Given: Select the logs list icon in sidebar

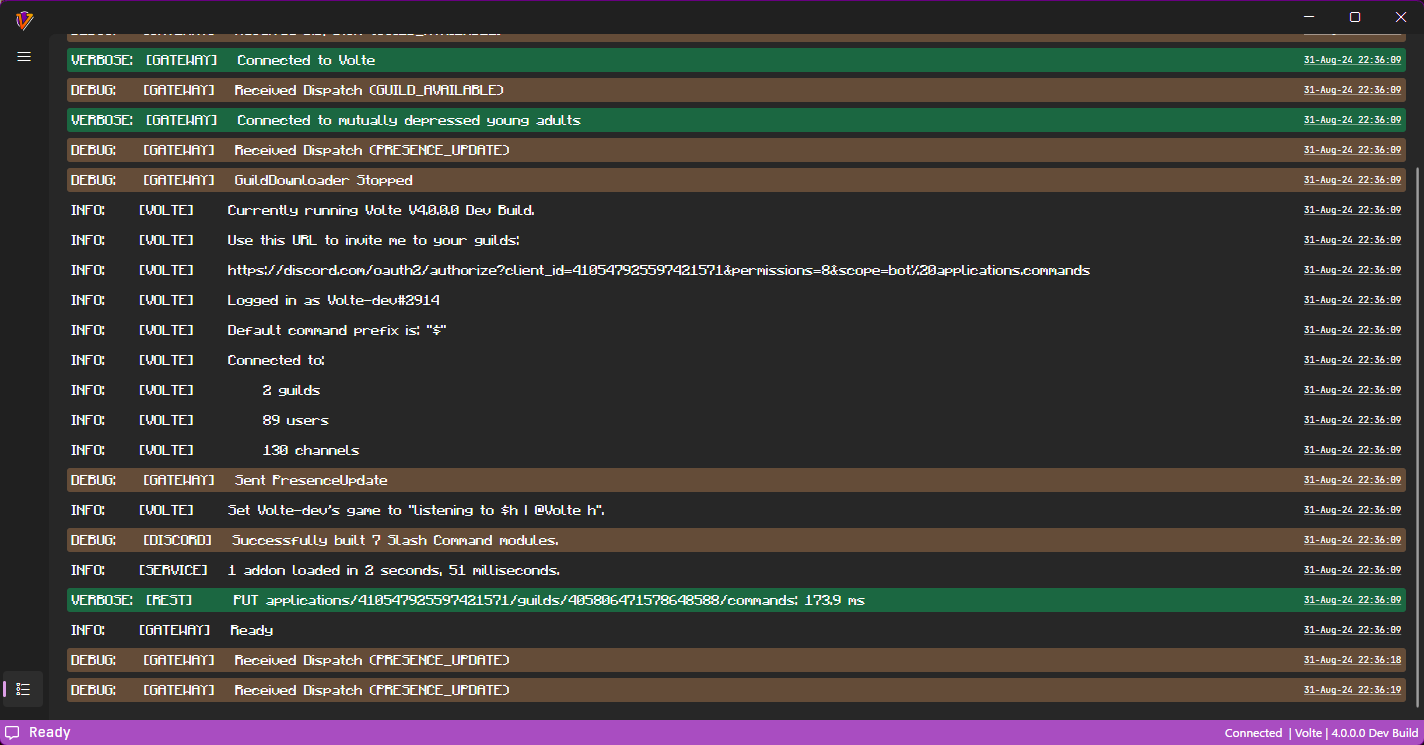Looking at the screenshot, I should point(24,689).
